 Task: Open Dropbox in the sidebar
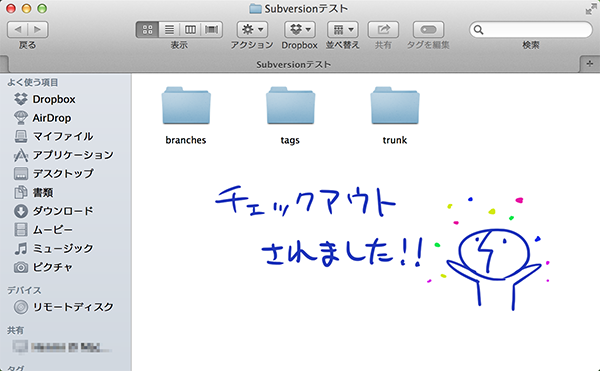tap(45, 99)
